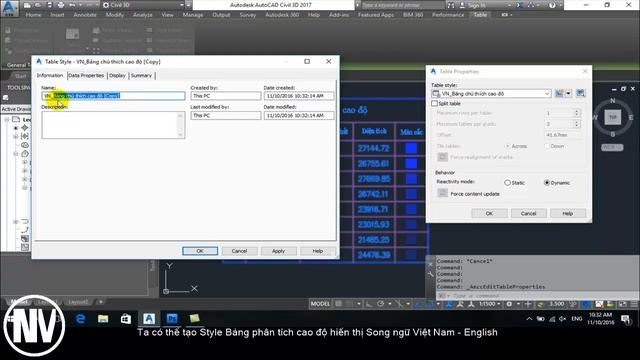Open File Explorer from the taskbar

103,319
